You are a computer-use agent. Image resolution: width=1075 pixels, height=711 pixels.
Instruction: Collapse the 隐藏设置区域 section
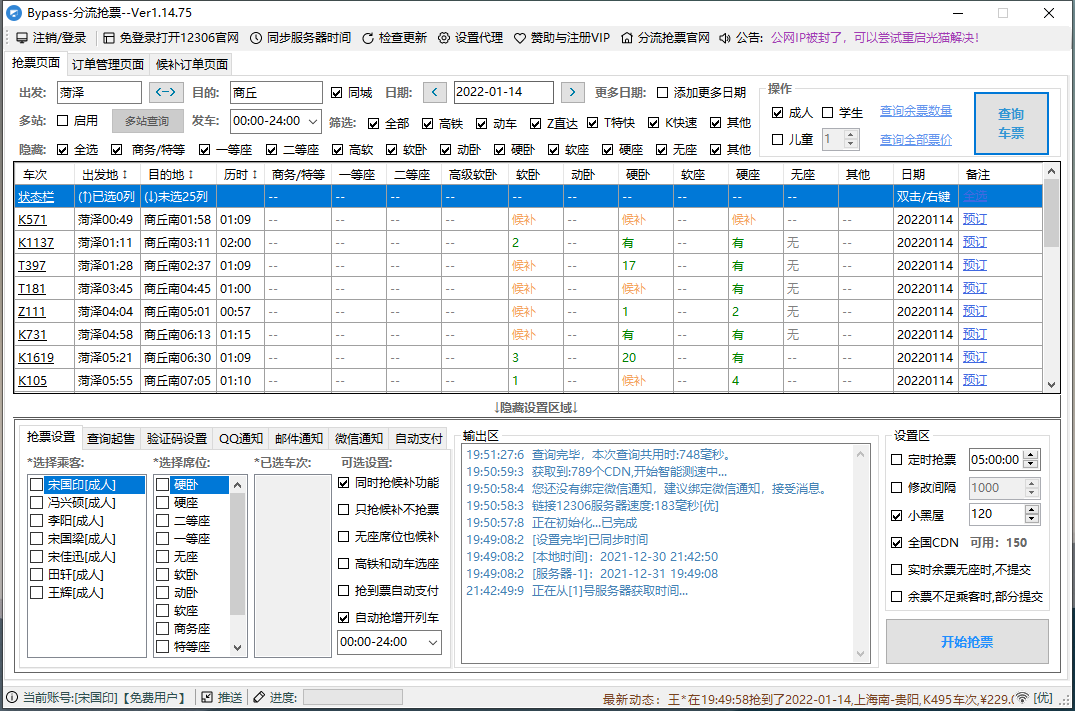(537, 405)
